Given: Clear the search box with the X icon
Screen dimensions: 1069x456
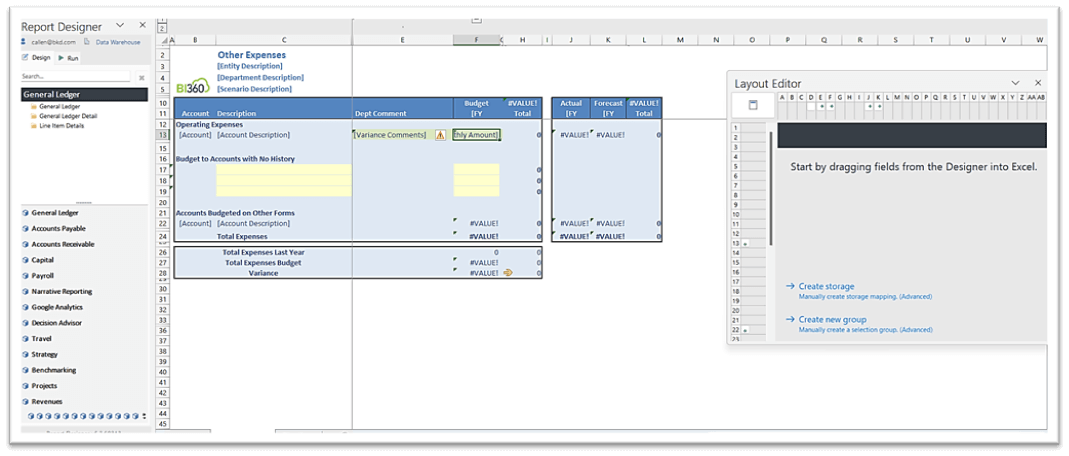Looking at the screenshot, I should click(141, 77).
